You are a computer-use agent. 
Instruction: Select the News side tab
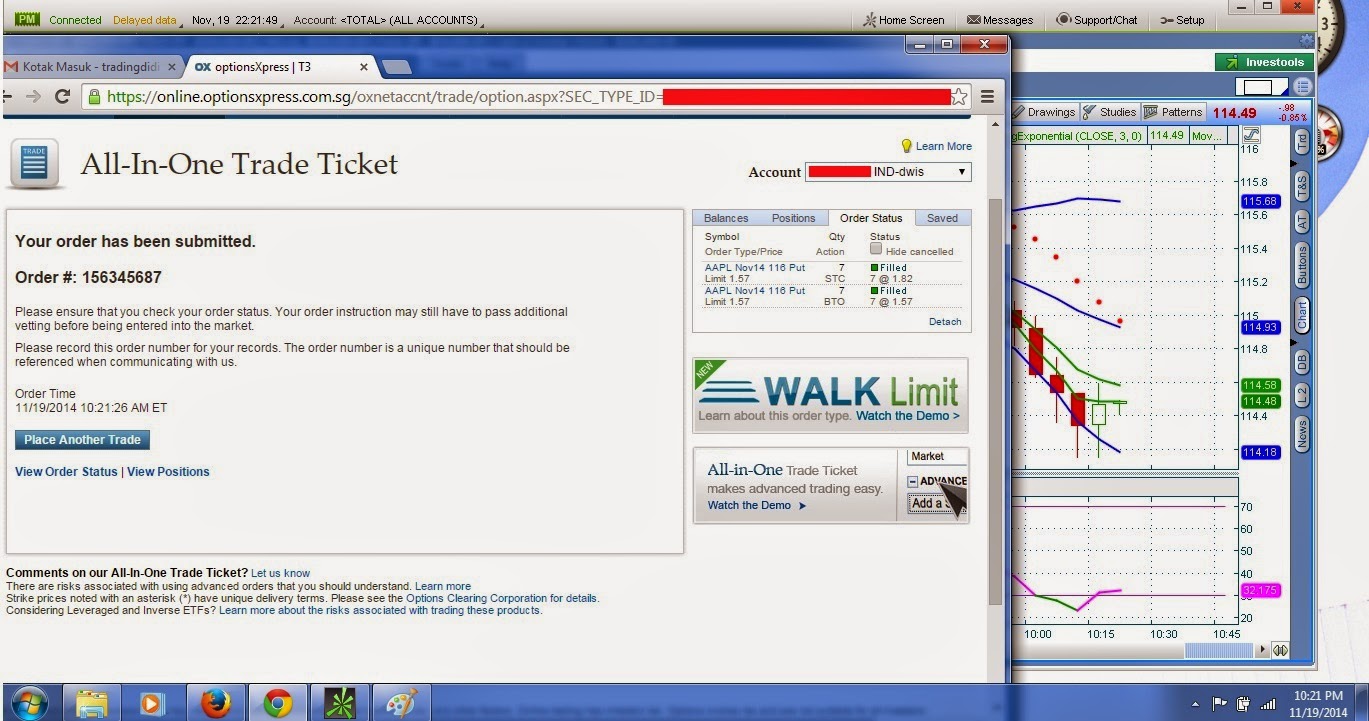coord(1302,434)
